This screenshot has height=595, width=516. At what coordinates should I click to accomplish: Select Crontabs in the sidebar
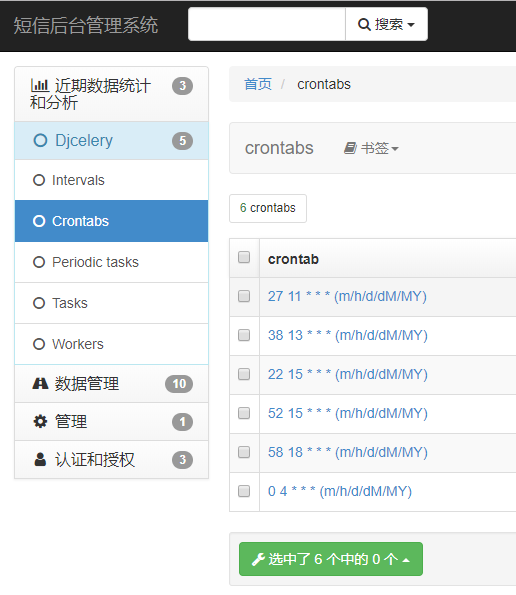(112, 221)
